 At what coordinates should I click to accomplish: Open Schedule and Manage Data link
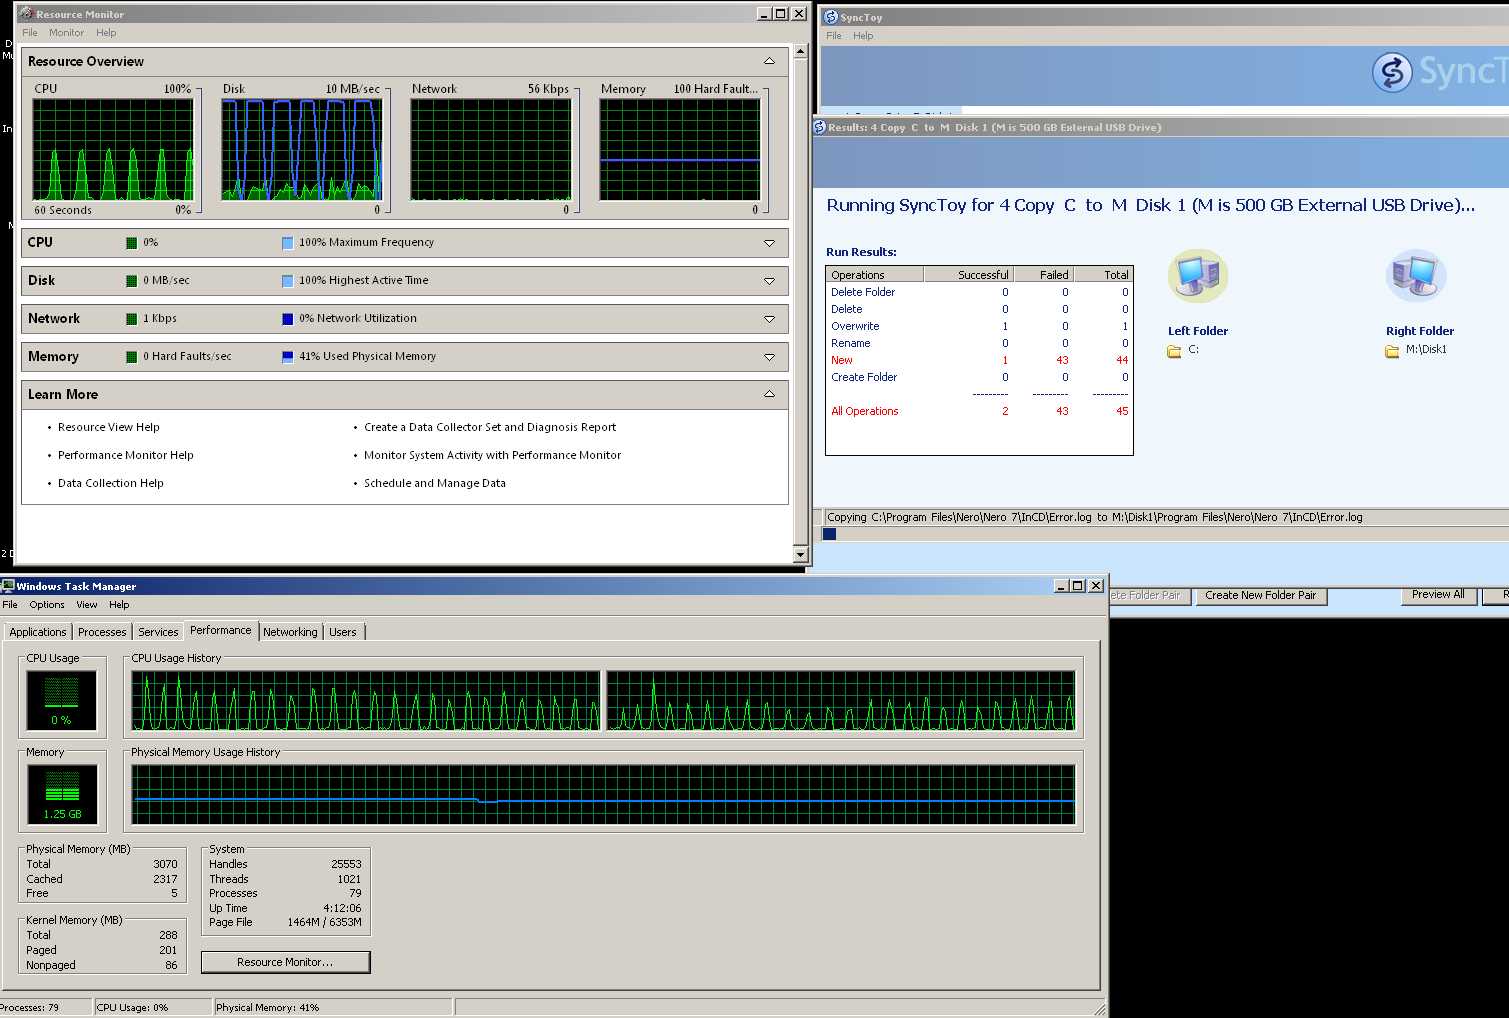click(x=435, y=483)
